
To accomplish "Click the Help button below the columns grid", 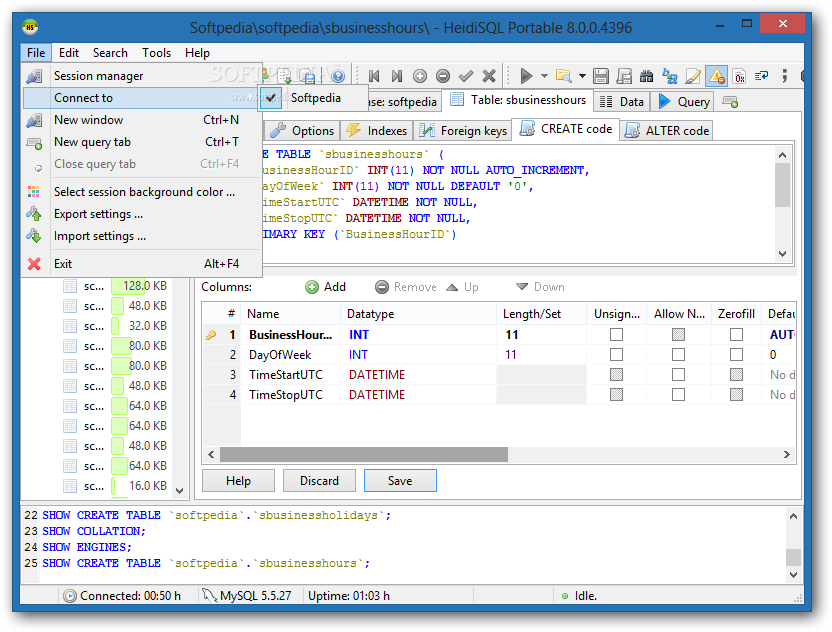I will click(x=238, y=481).
